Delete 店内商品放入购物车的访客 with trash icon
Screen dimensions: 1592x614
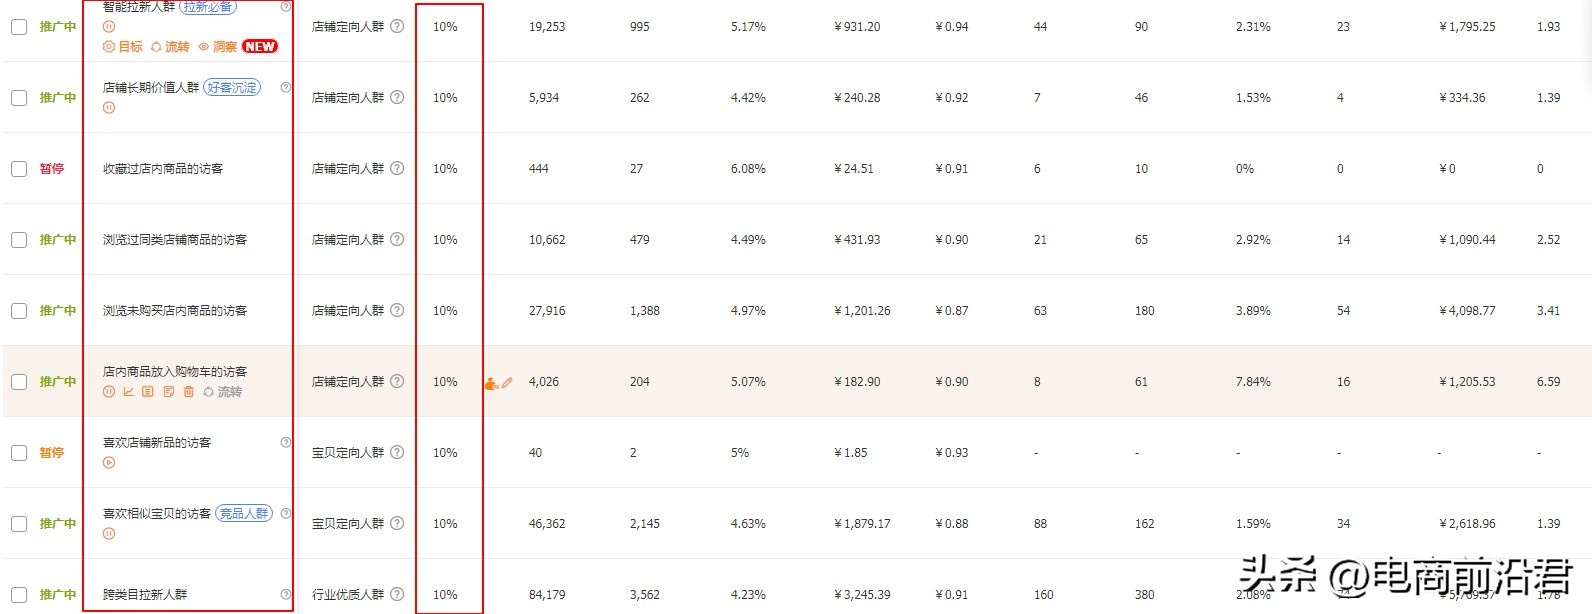pyautogui.click(x=188, y=392)
